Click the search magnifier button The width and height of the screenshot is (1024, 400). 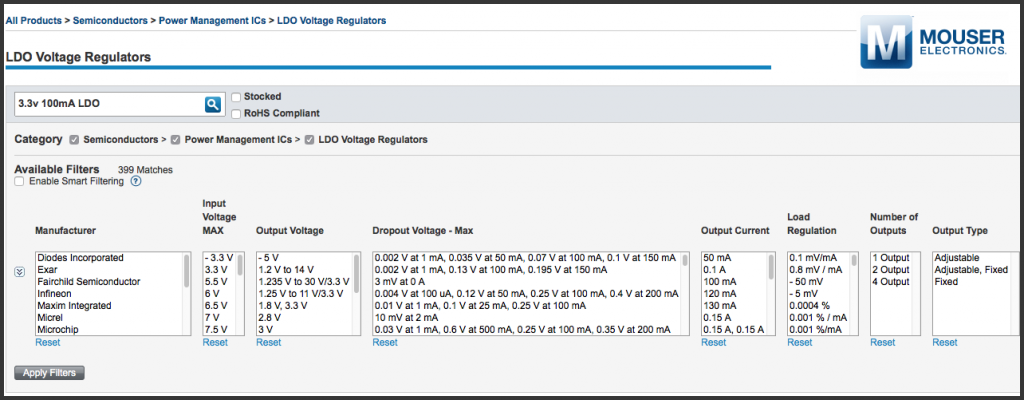click(213, 104)
